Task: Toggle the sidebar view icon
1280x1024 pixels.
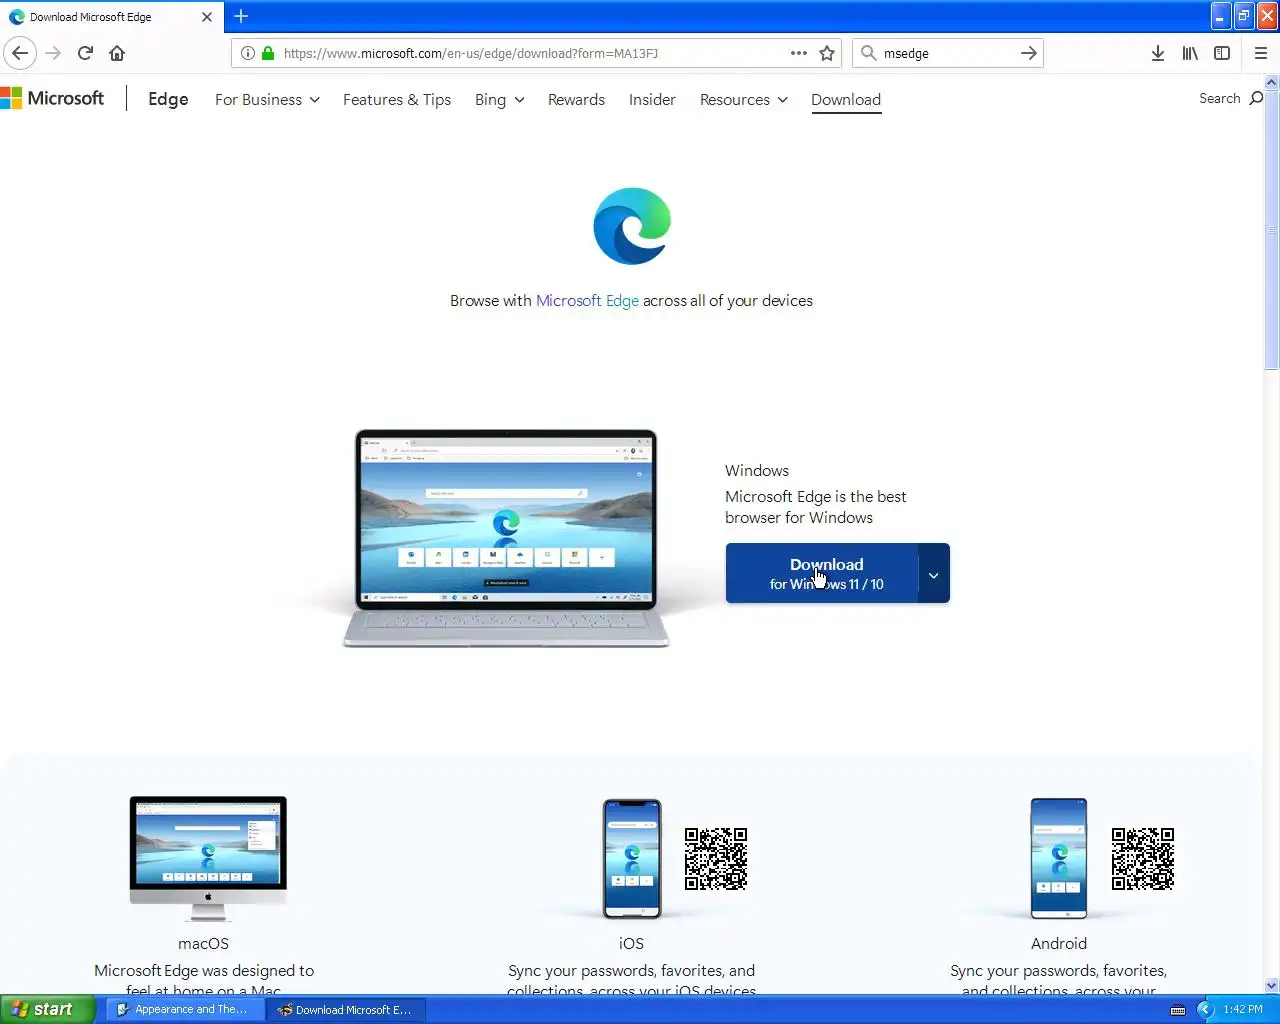Action: pyautogui.click(x=1222, y=53)
